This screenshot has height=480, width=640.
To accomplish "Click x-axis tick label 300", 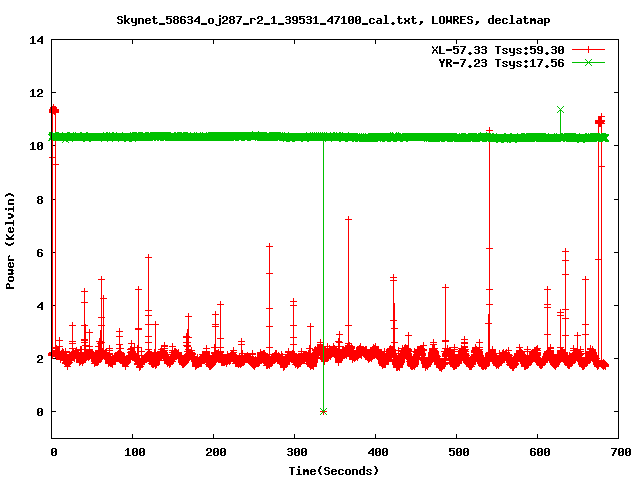I will [x=296, y=452].
